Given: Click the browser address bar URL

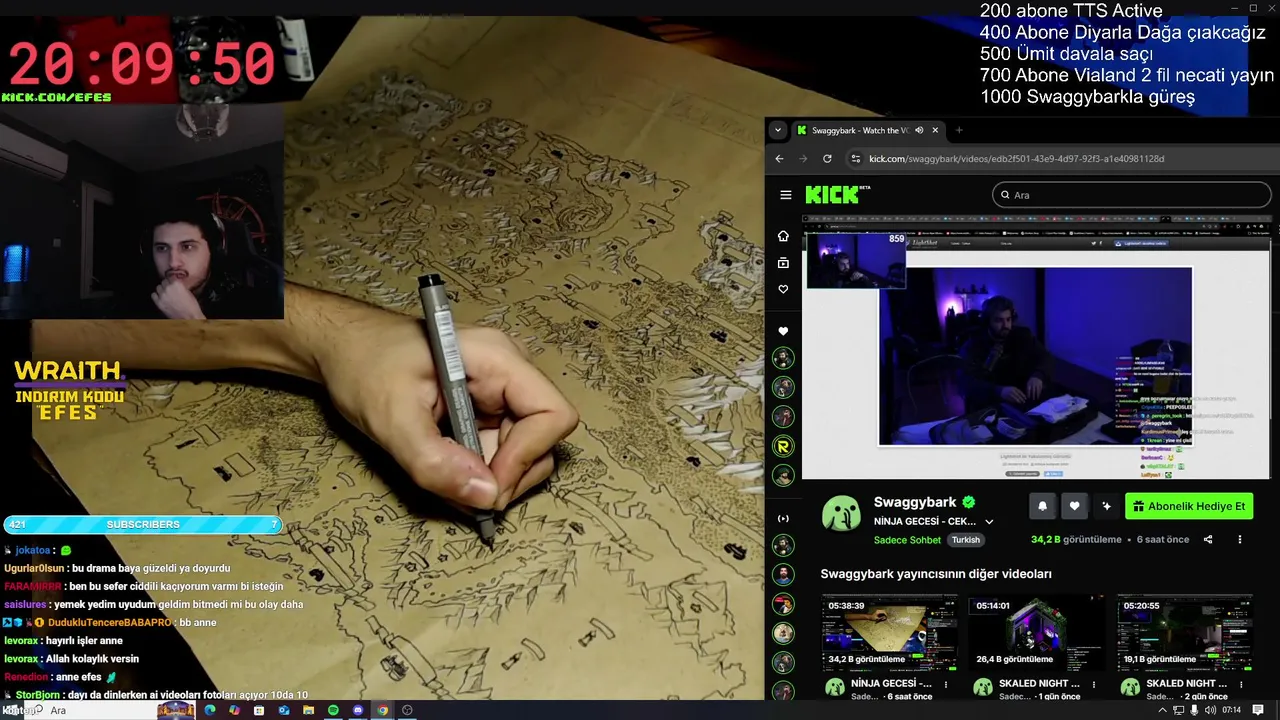Looking at the screenshot, I should (x=1016, y=158).
